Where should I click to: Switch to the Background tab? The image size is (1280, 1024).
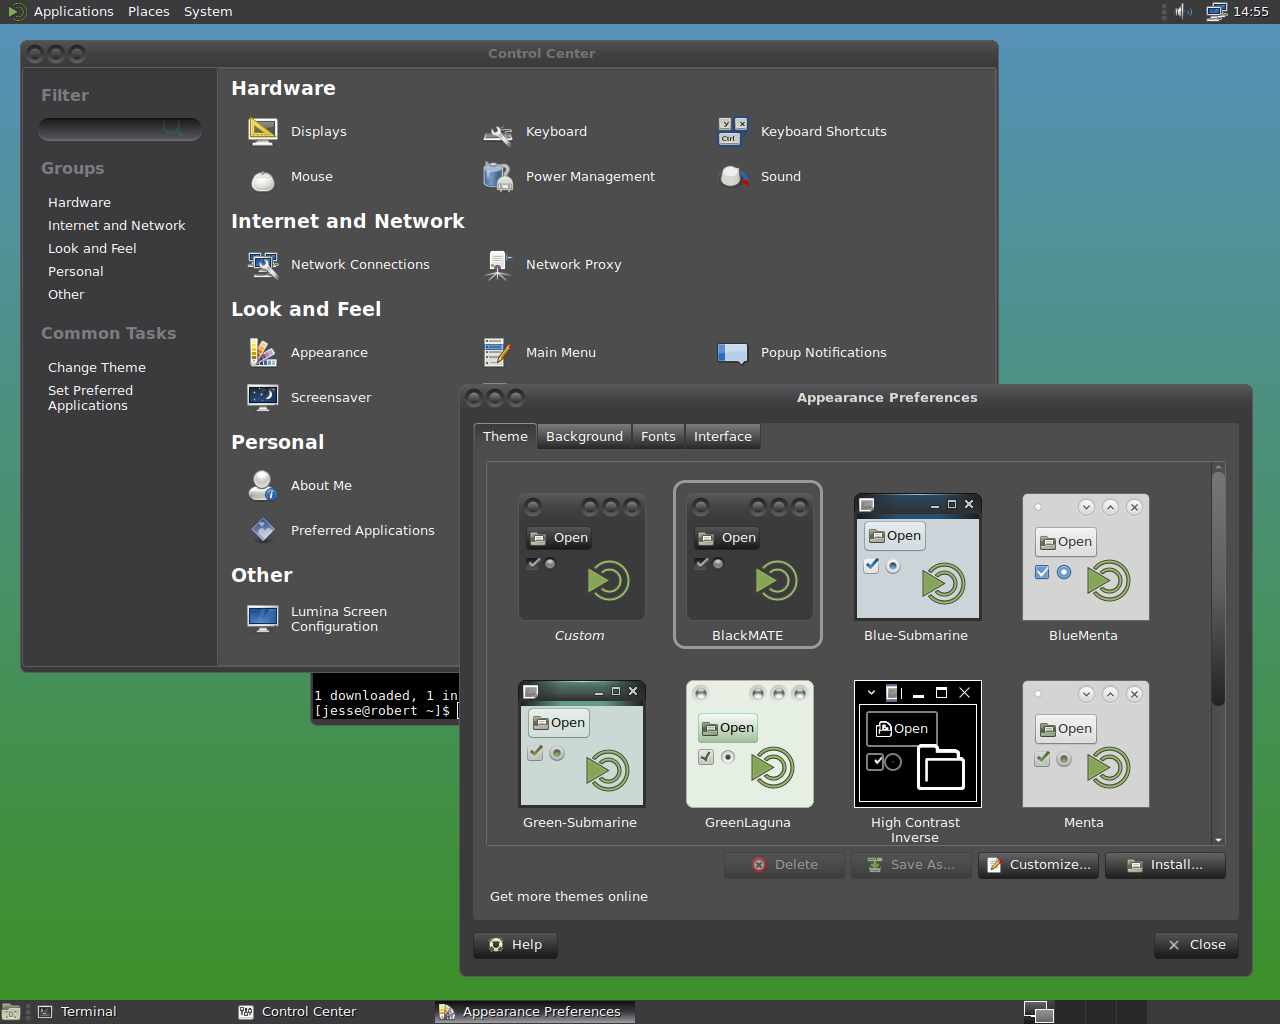click(584, 437)
